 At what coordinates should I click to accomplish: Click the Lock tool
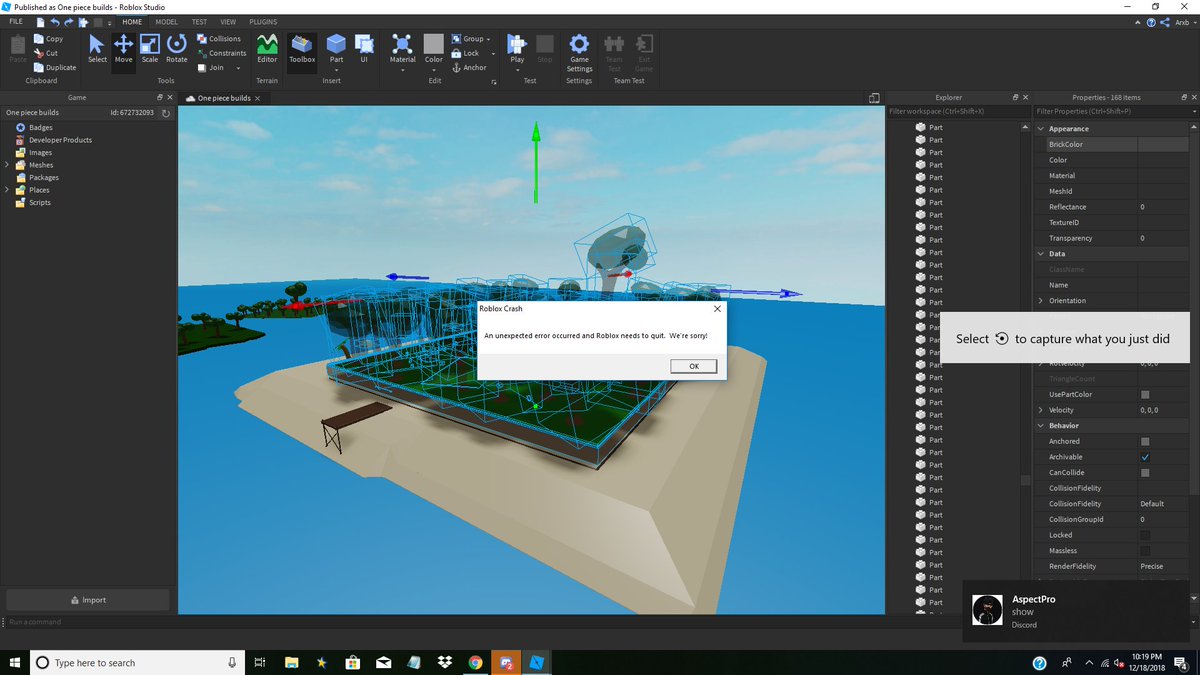tap(466, 53)
